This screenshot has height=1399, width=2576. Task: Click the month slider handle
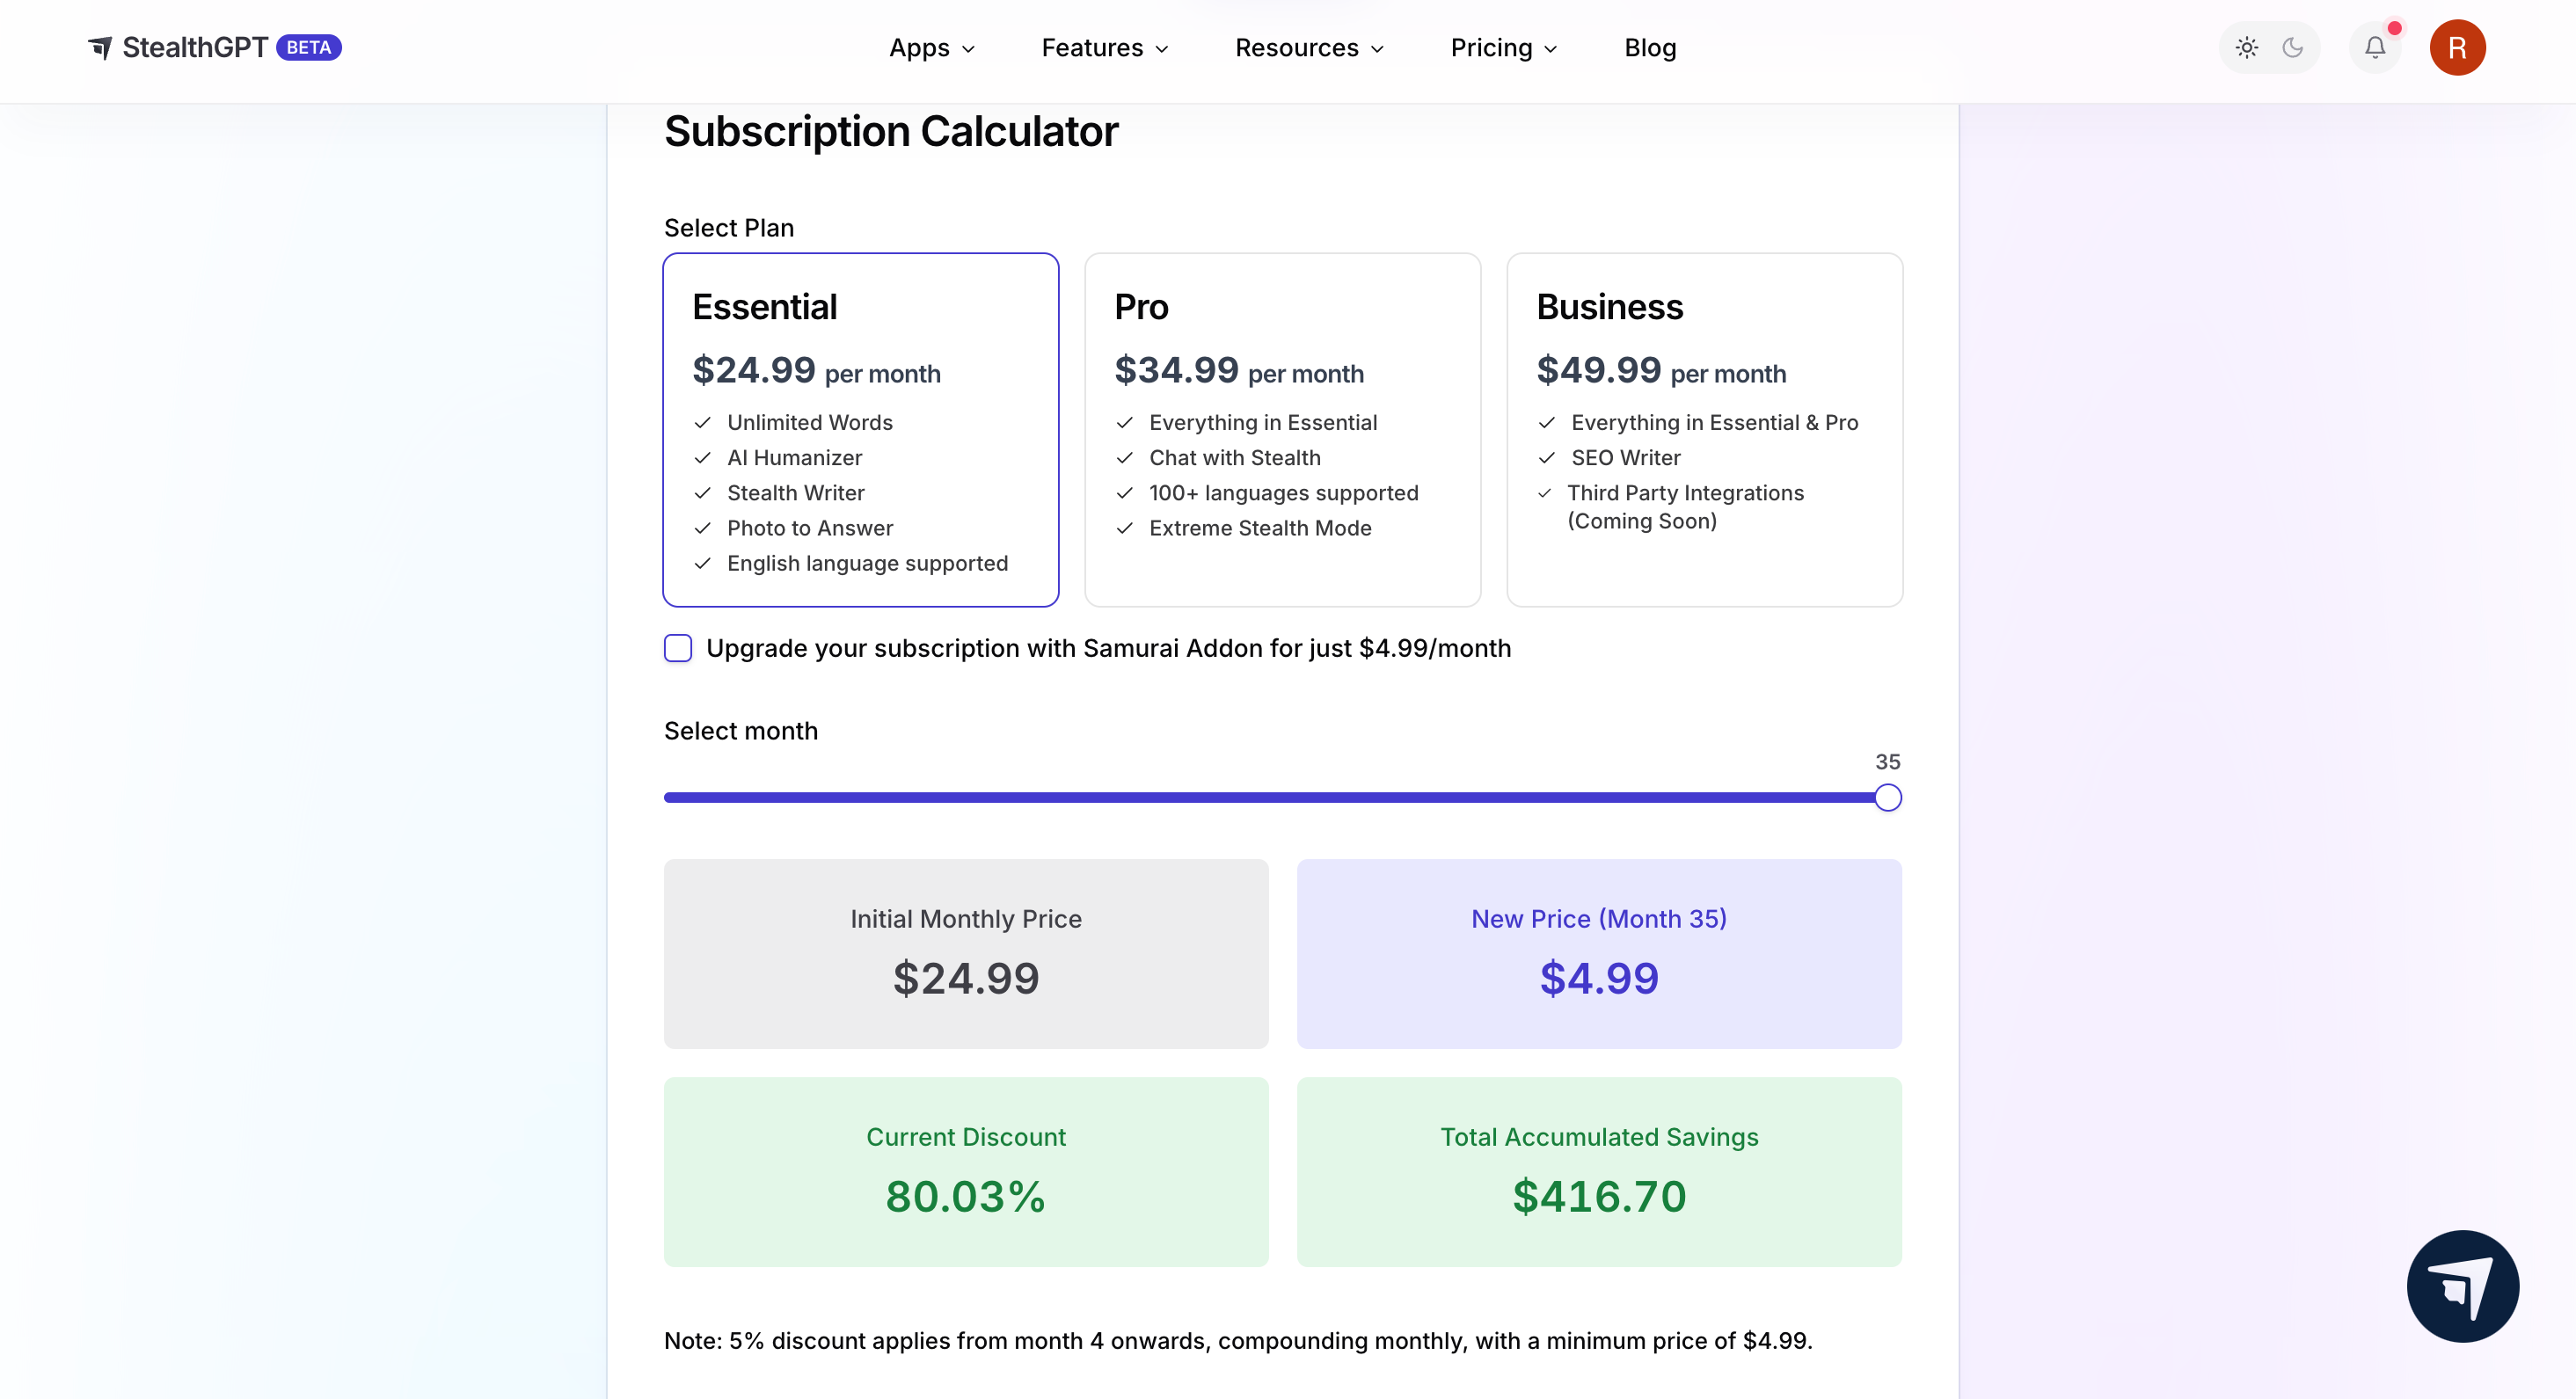click(1887, 797)
